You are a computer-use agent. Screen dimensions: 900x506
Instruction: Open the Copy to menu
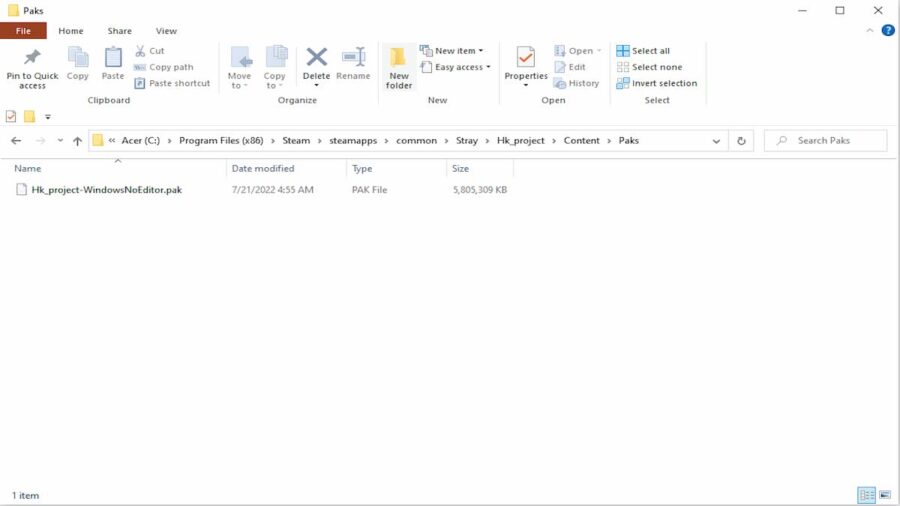pyautogui.click(x=274, y=68)
